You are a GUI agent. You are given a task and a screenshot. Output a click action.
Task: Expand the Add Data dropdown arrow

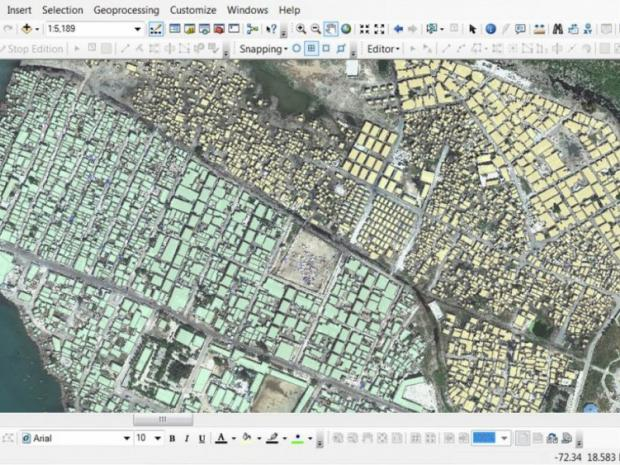click(x=37, y=29)
